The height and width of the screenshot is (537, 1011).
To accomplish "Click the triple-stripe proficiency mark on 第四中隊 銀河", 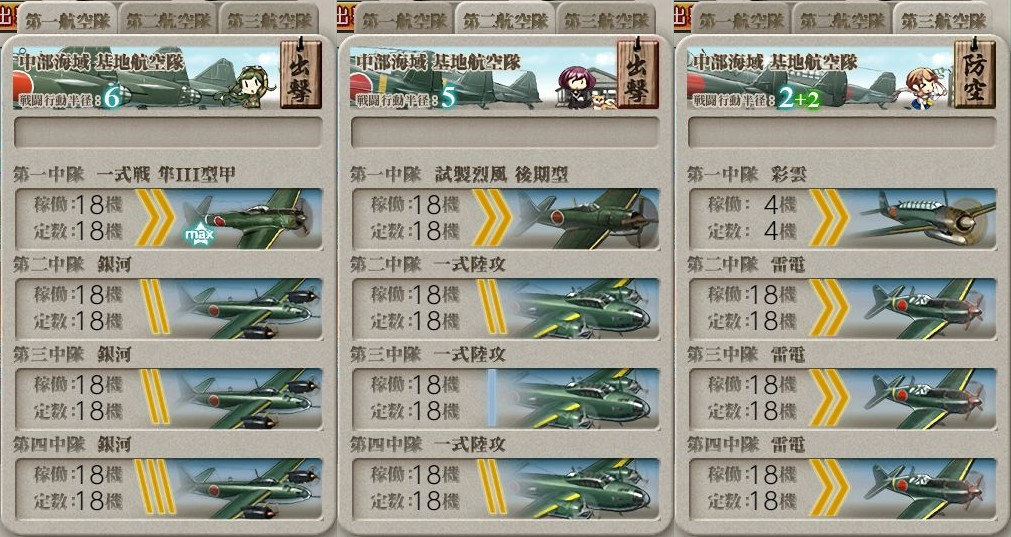I will (154, 487).
